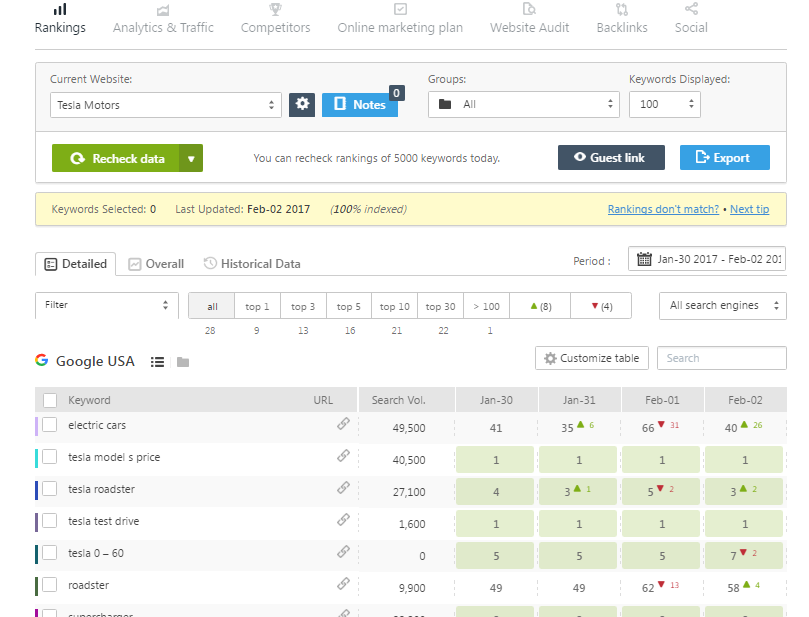
Task: Click the cyan color tag for tesla model s price
Action: click(36, 458)
